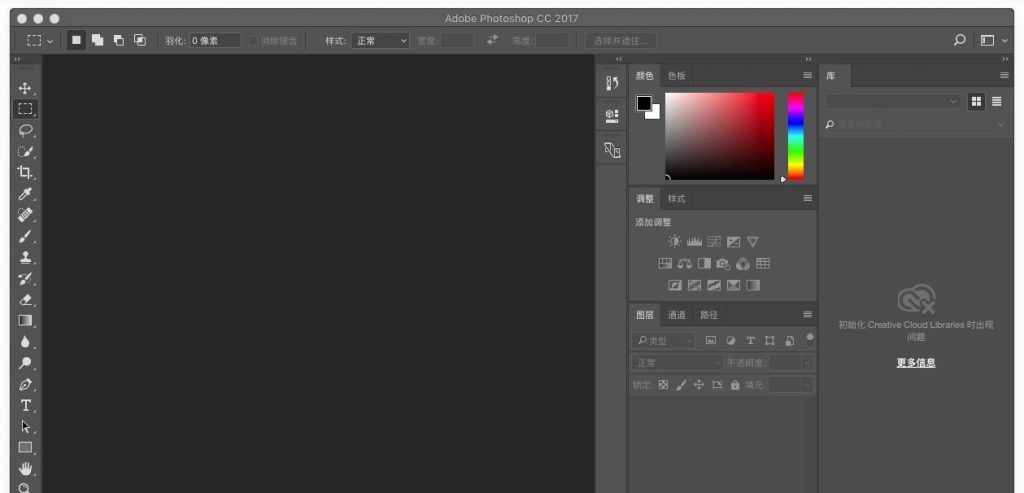Select the Lasso tool
The image size is (1024, 493).
pyautogui.click(x=25, y=131)
